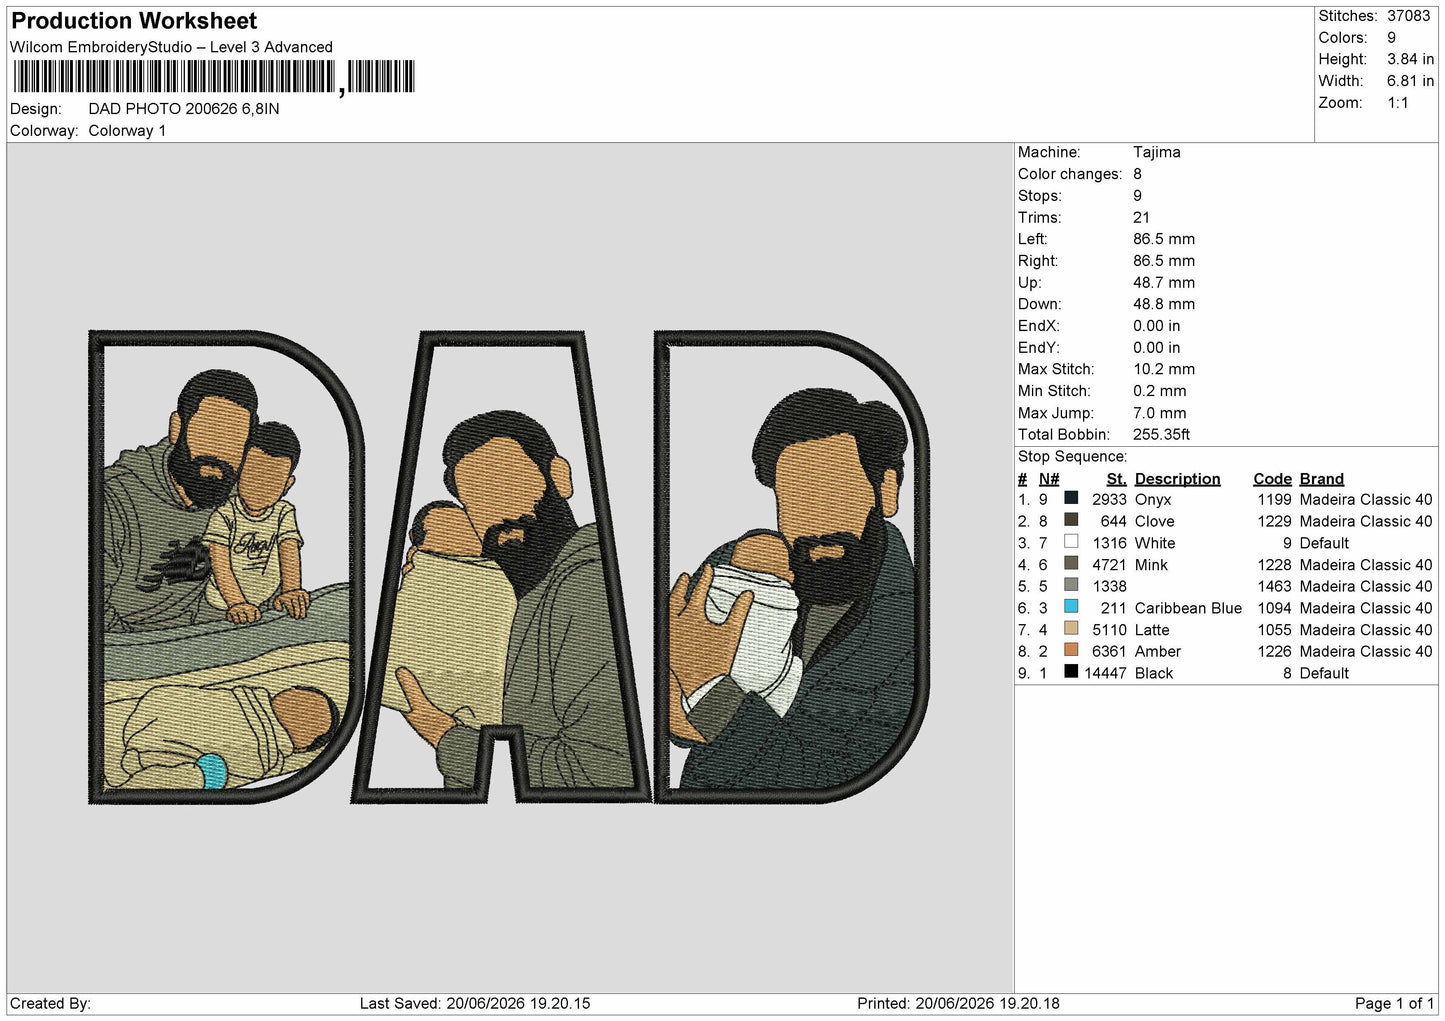Viewport: 1445px width, 1021px height.
Task: Click the Trims value 21
Action: coord(1141,217)
